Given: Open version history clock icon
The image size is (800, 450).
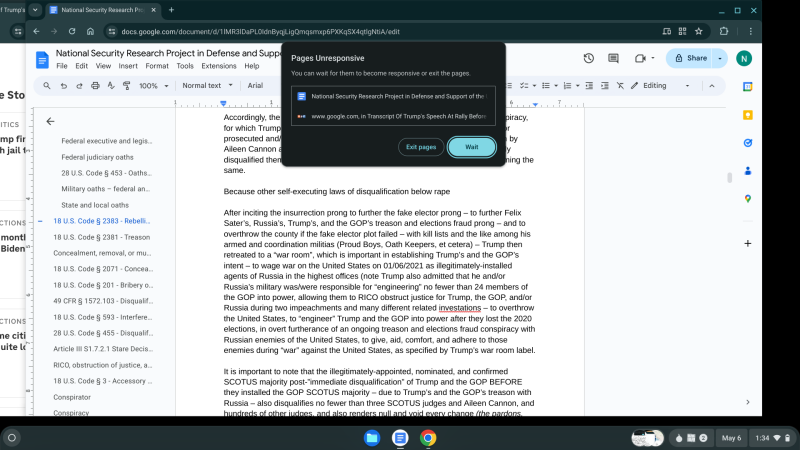Looking at the screenshot, I should tap(589, 58).
